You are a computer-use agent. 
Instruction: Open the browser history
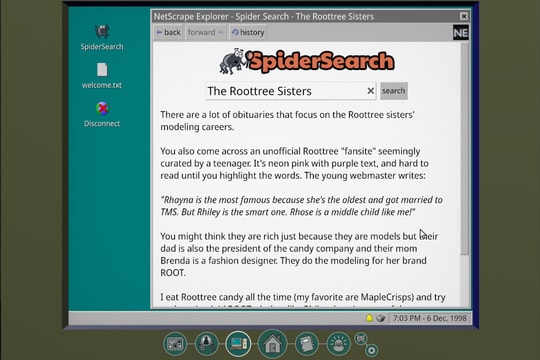pos(248,32)
